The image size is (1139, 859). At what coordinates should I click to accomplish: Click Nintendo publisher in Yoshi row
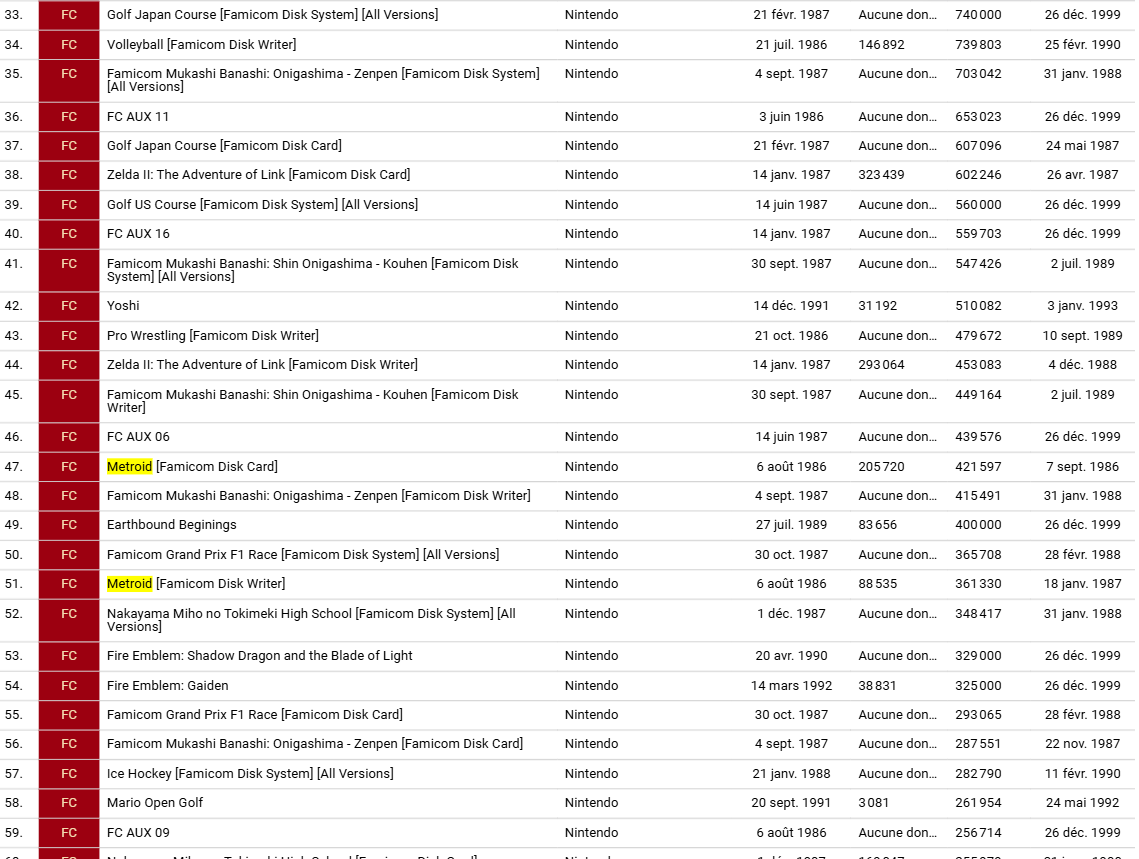[x=591, y=306]
